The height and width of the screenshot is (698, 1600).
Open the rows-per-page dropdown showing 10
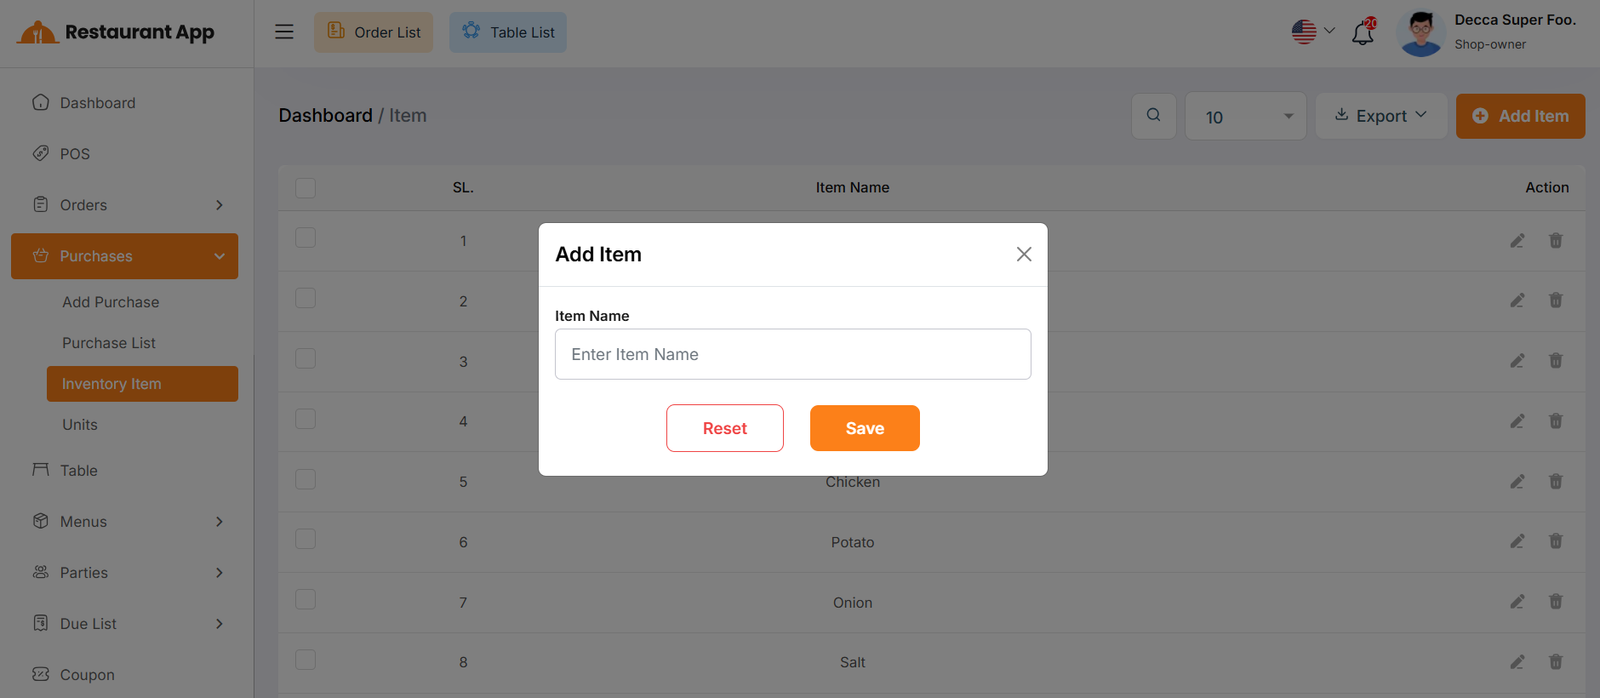(x=1245, y=117)
